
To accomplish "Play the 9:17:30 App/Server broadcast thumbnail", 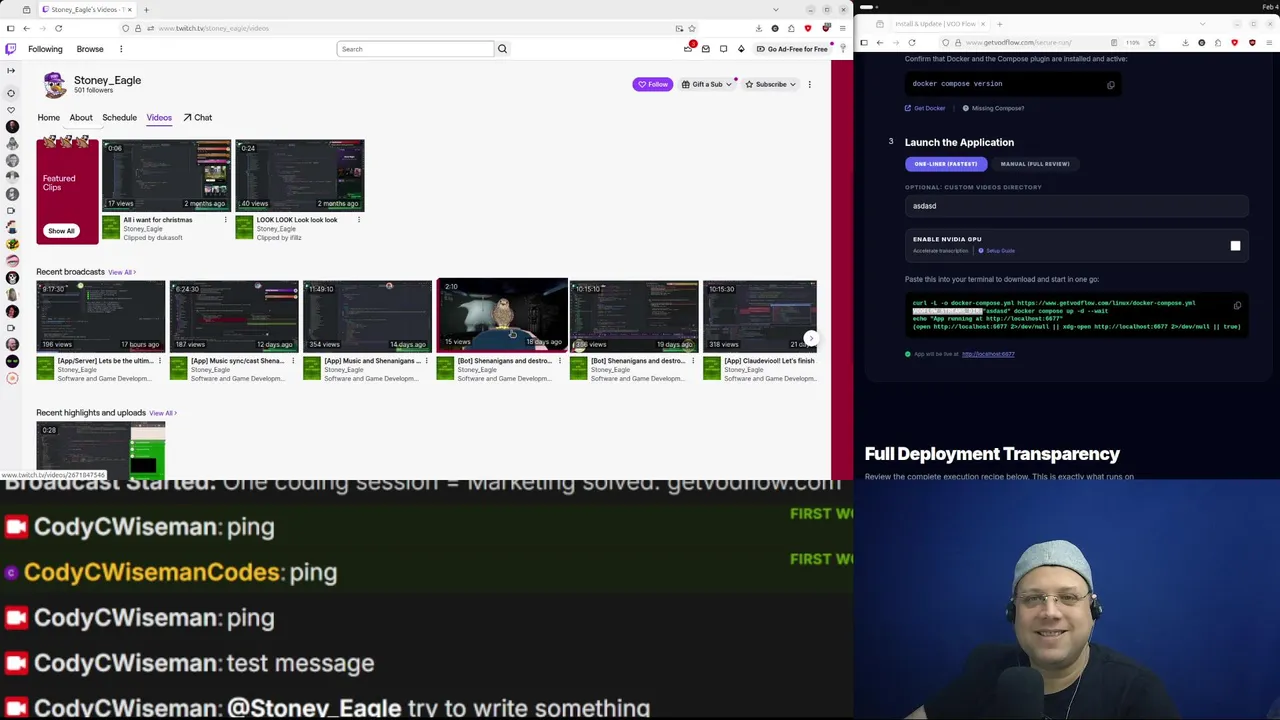I will [101, 317].
